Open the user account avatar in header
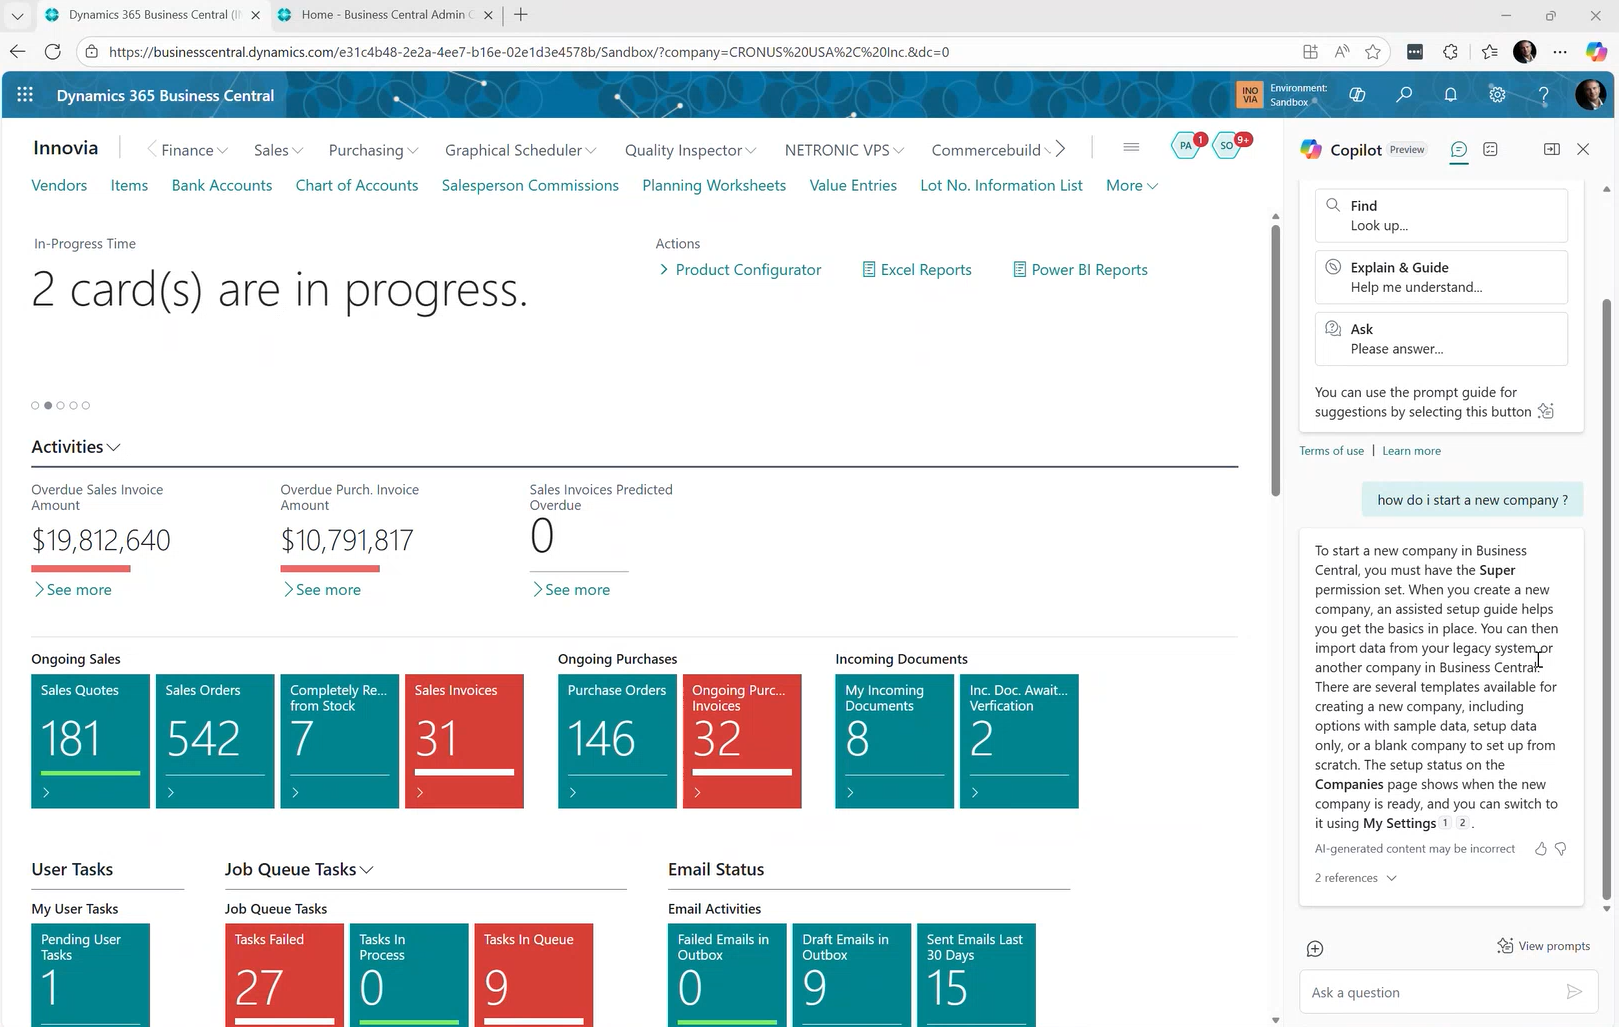The height and width of the screenshot is (1027, 1619). (x=1590, y=95)
